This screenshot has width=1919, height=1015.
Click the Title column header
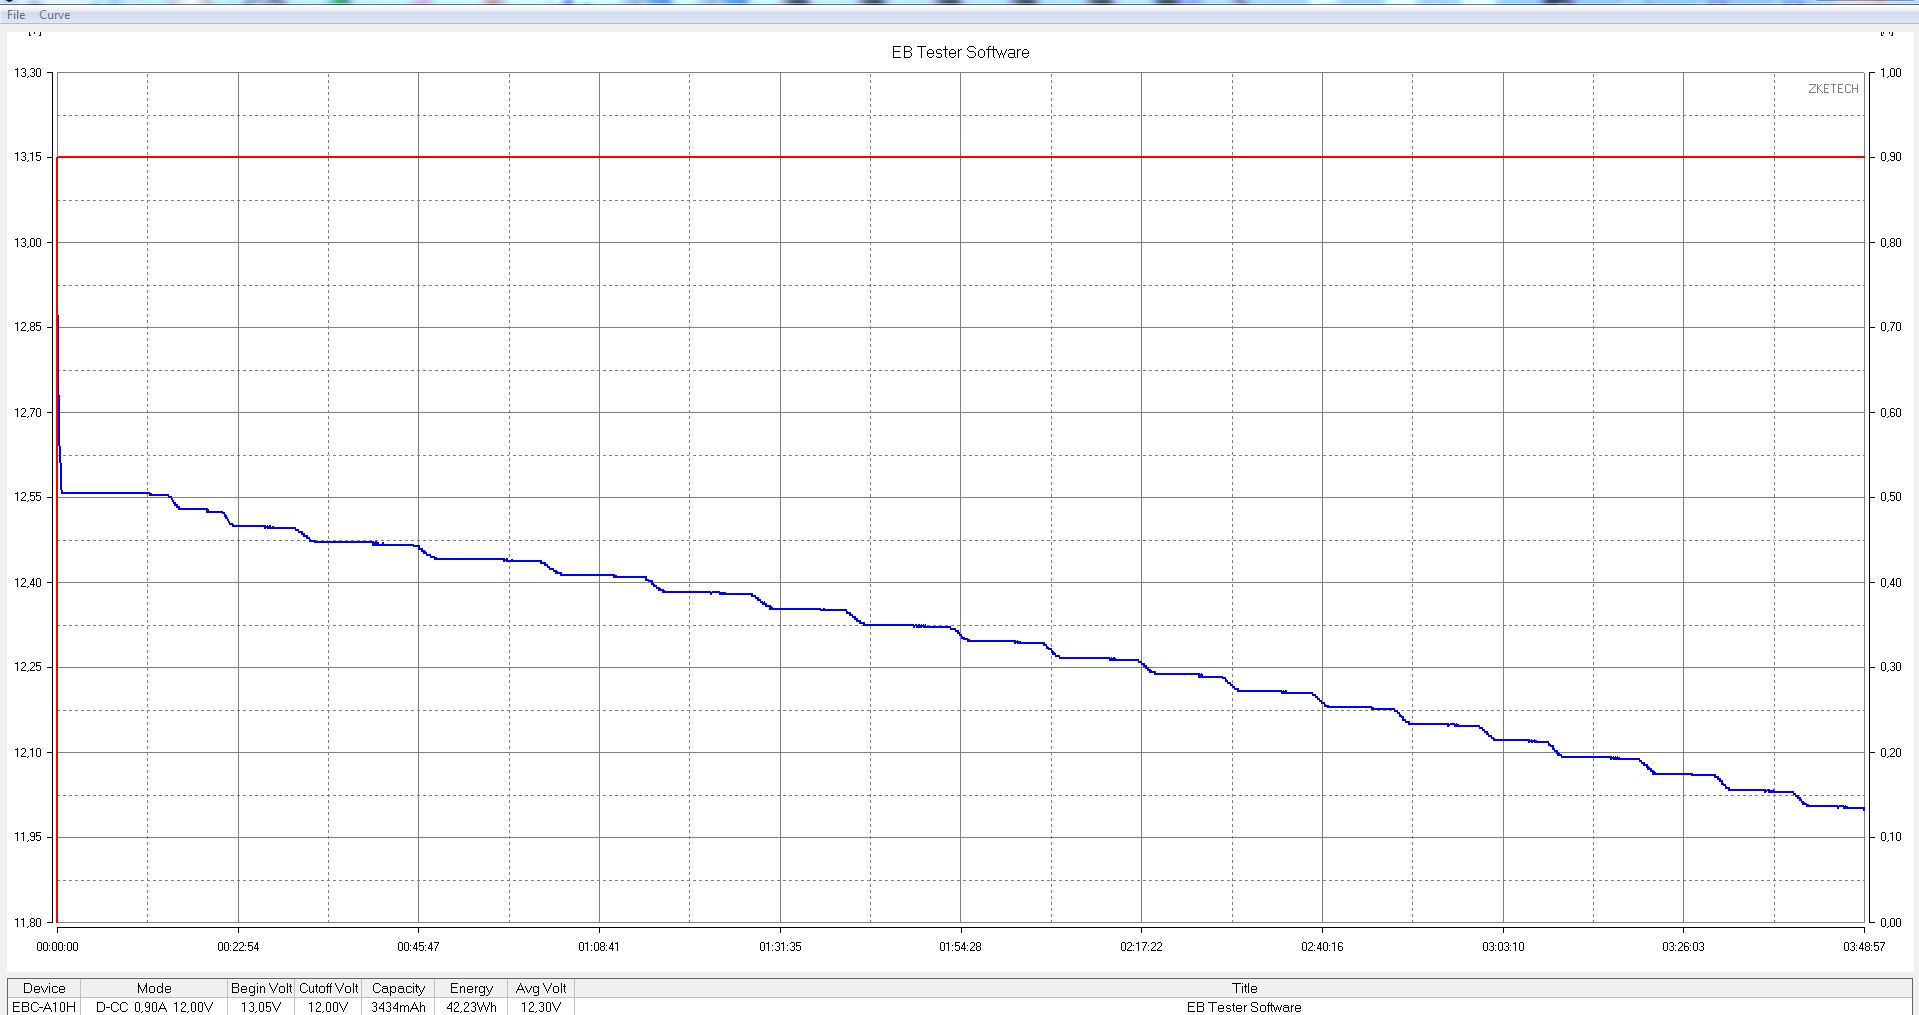point(1244,988)
